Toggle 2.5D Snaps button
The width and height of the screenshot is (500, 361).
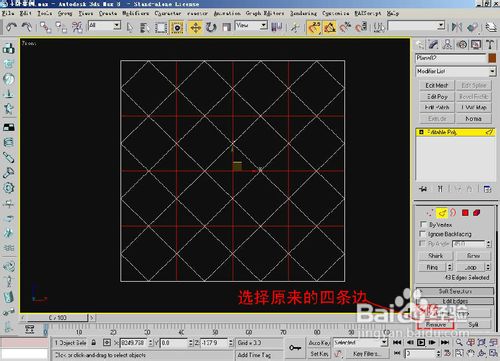[314, 27]
